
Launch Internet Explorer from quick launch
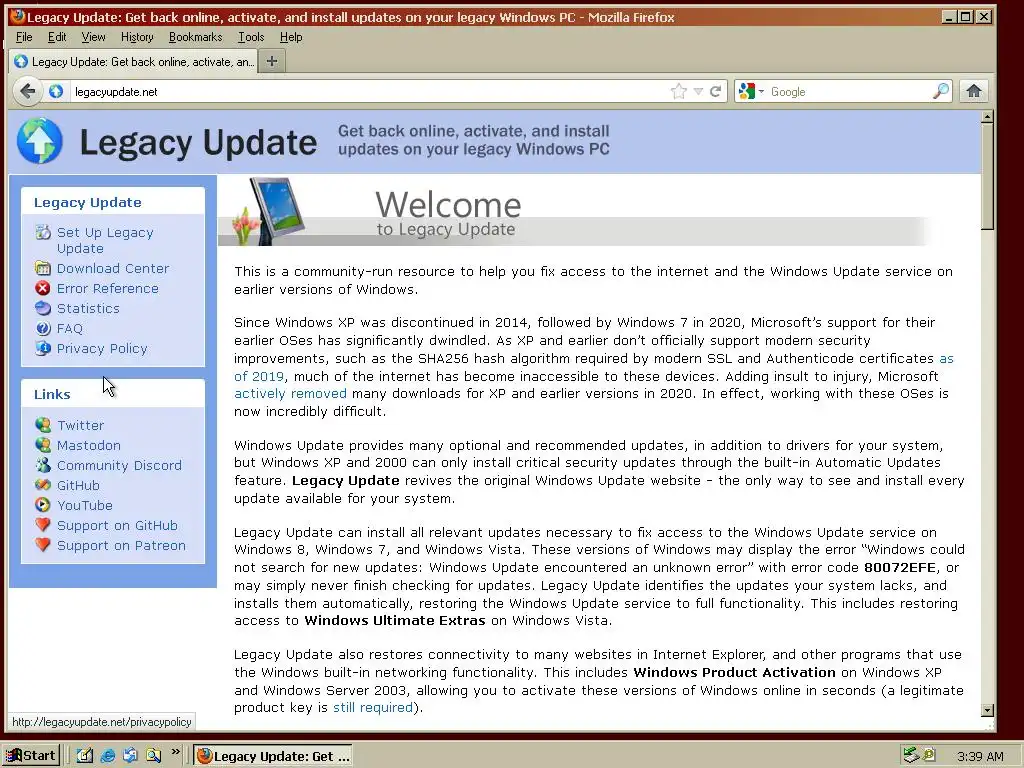(108, 756)
